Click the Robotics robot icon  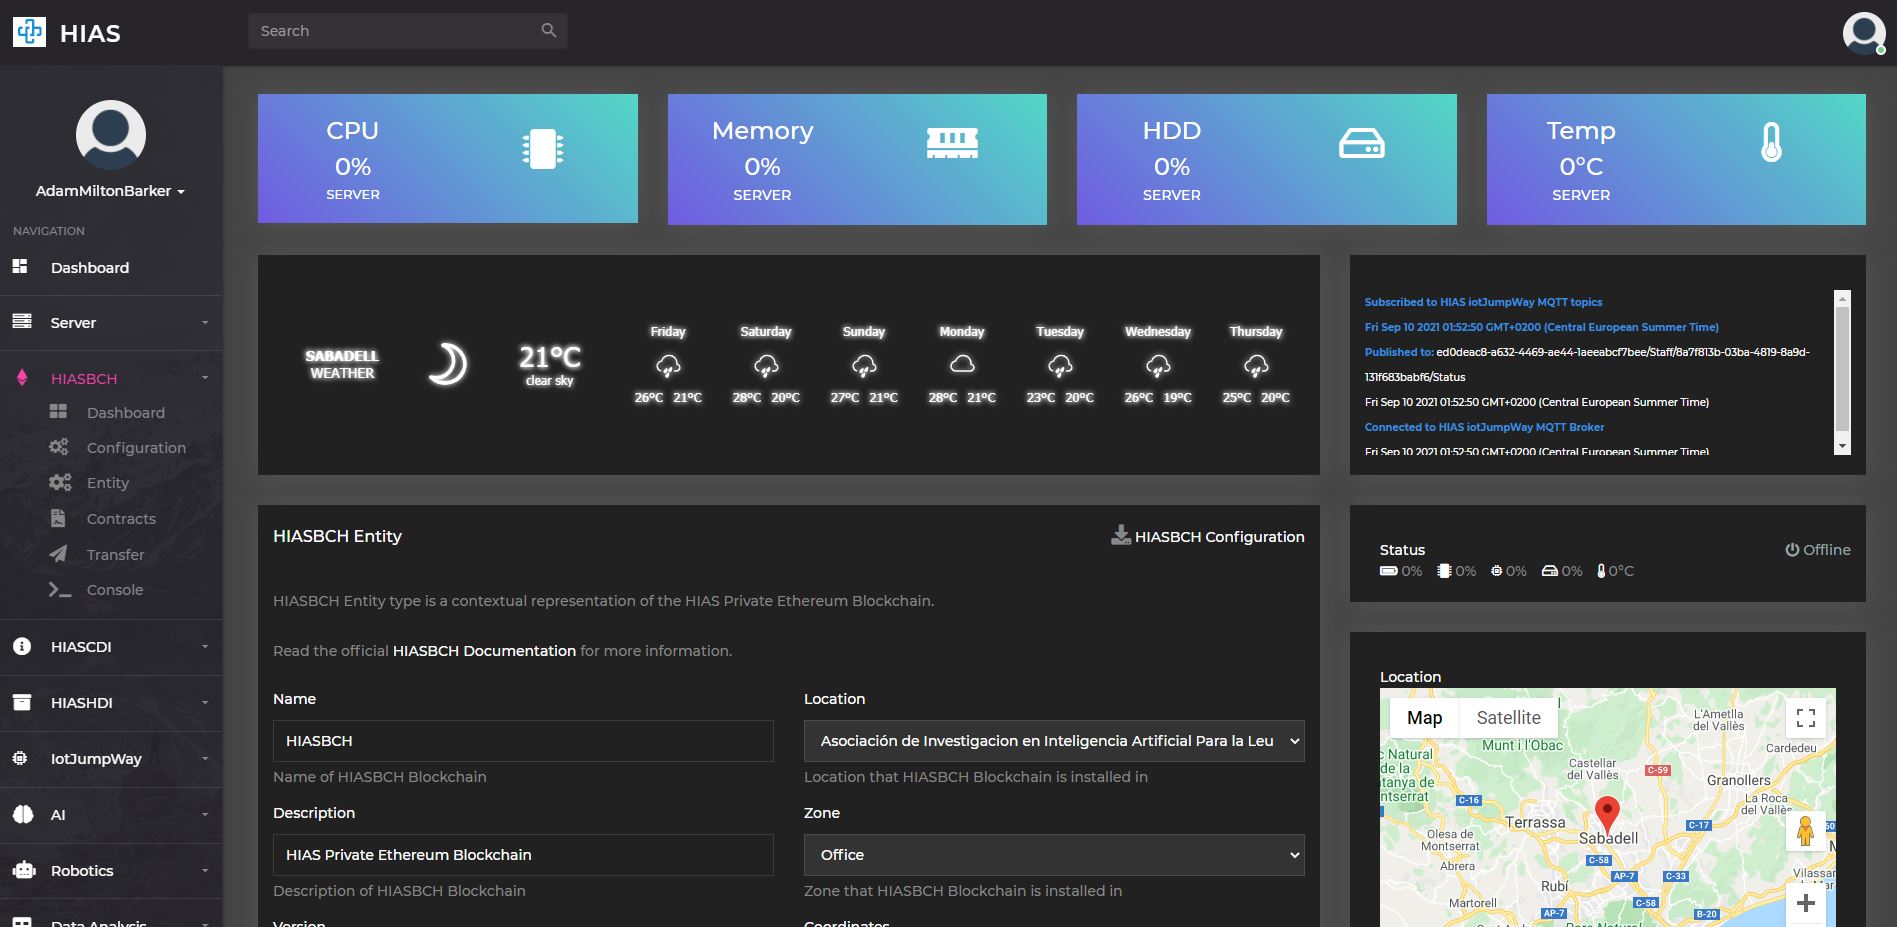point(24,870)
